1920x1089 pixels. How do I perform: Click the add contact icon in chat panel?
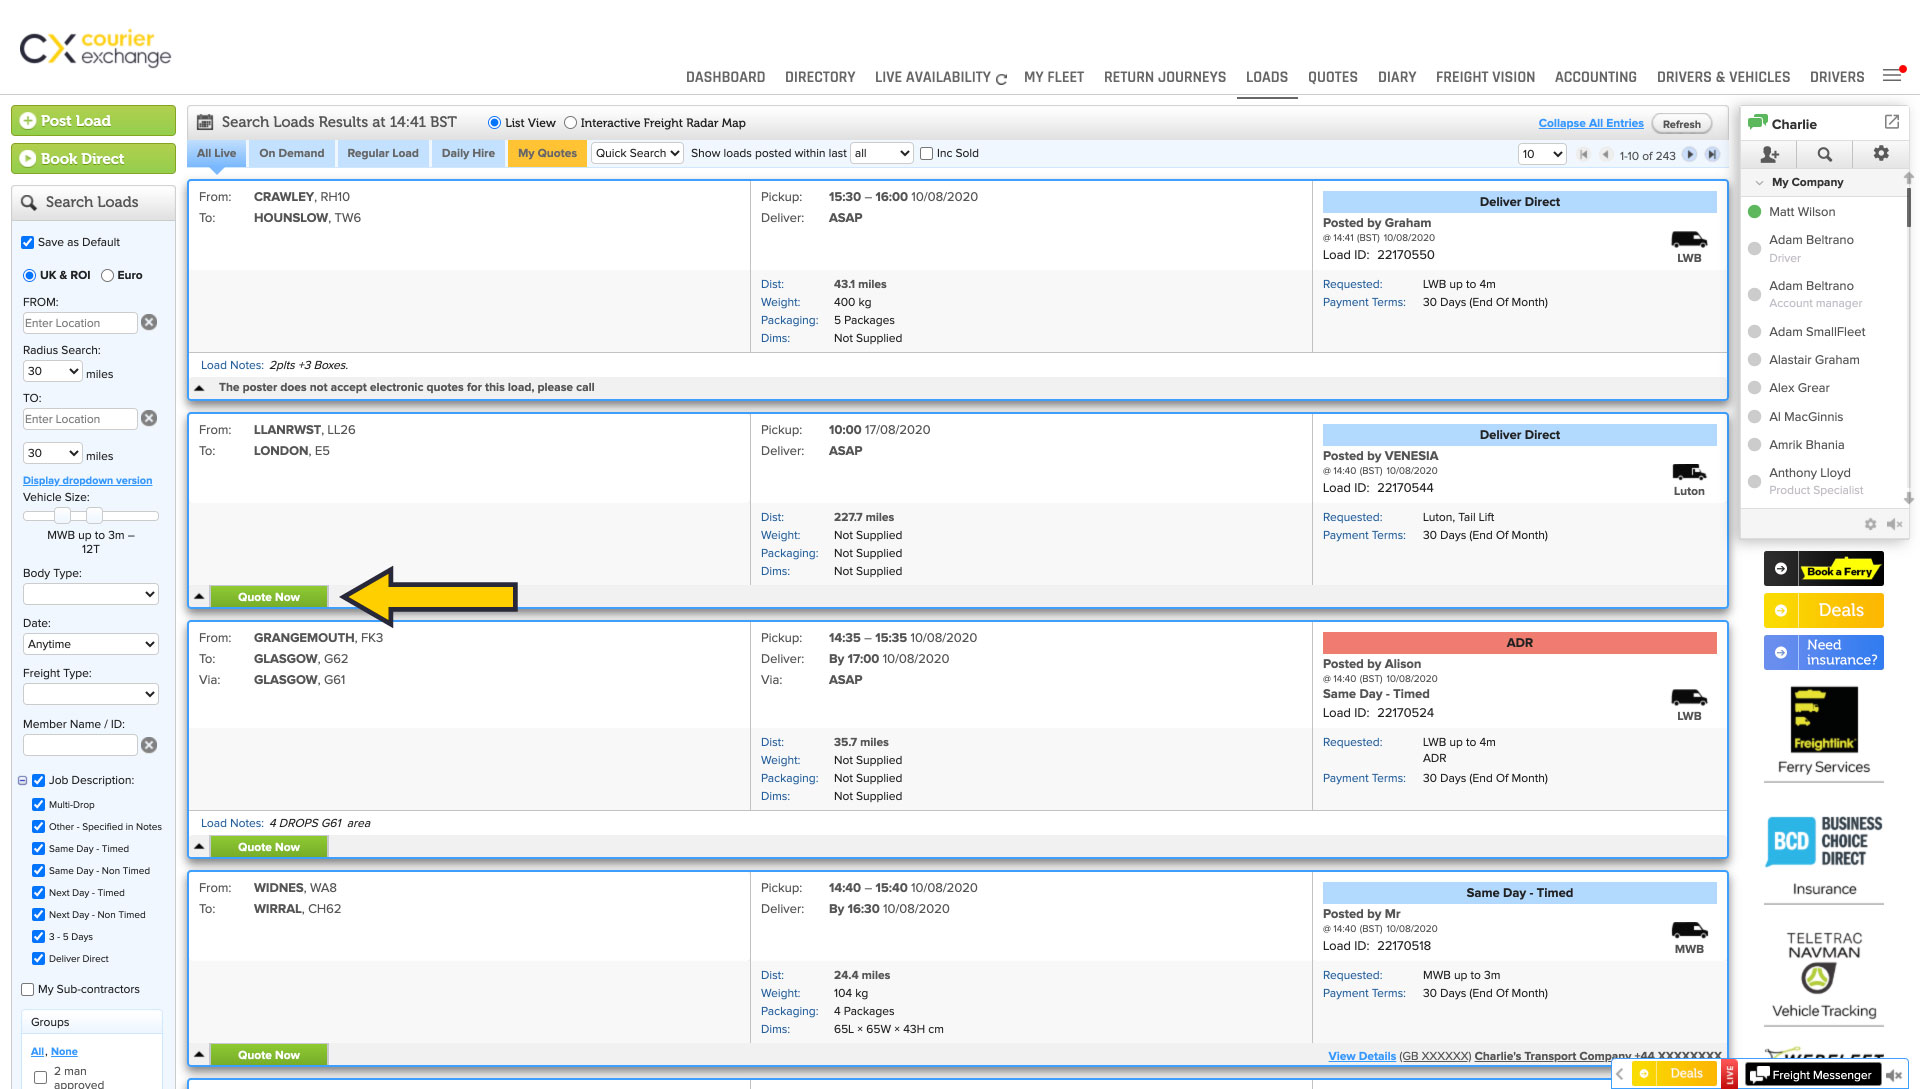coord(1769,154)
